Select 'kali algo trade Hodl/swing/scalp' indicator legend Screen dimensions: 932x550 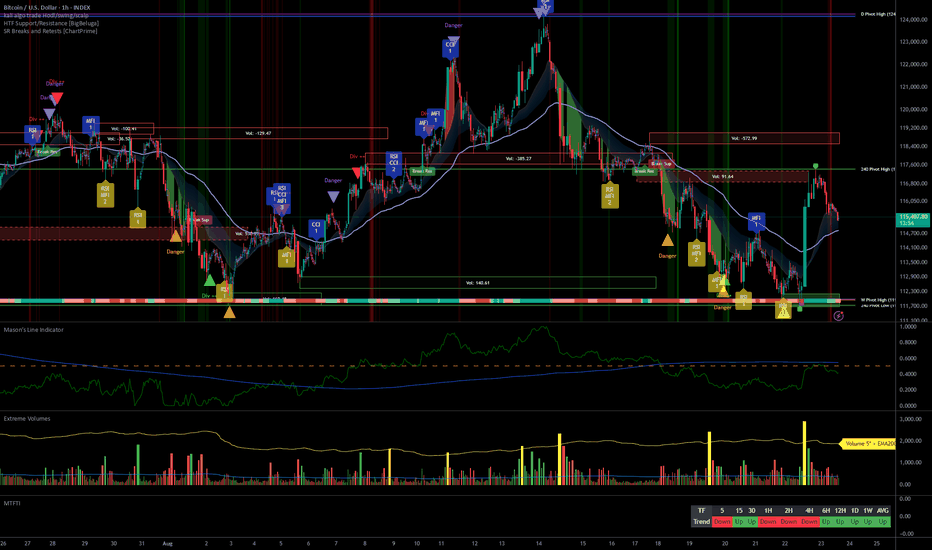[x=46, y=15]
